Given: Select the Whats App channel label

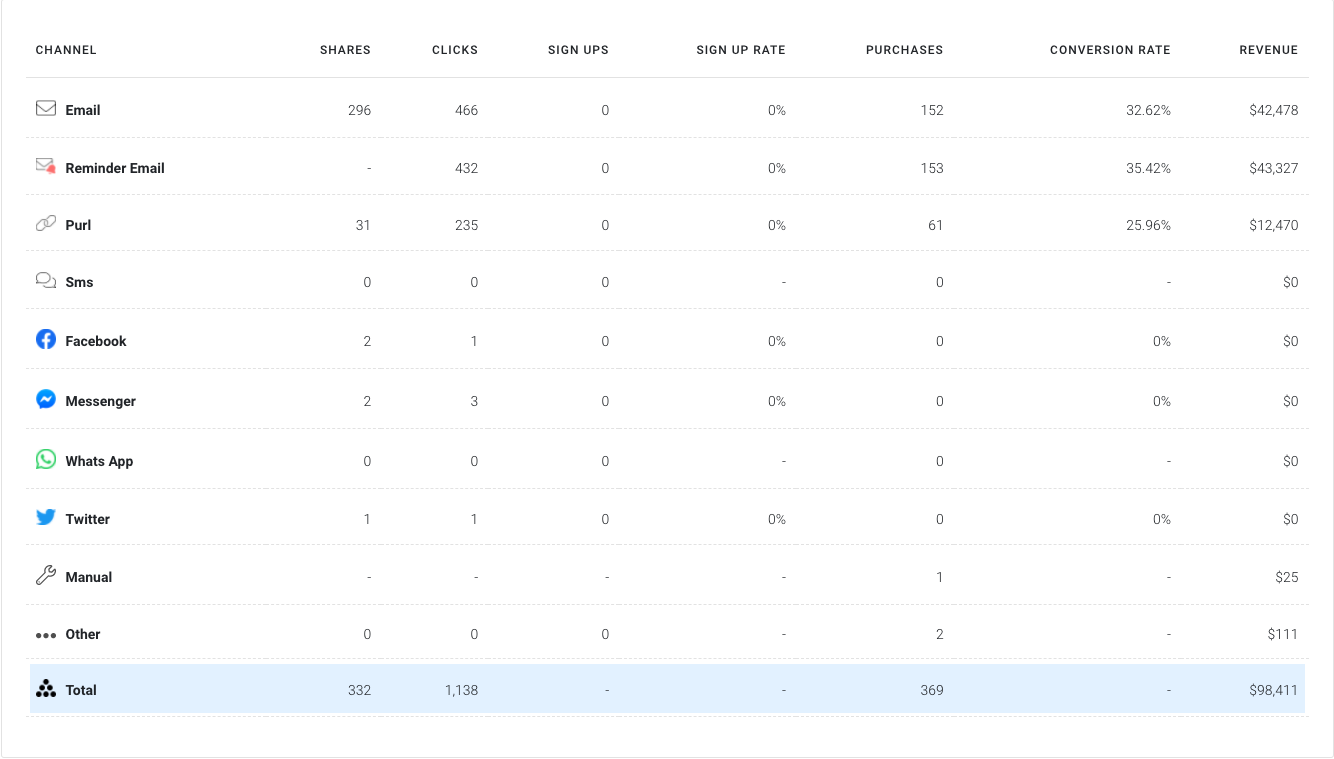Looking at the screenshot, I should (x=99, y=461).
